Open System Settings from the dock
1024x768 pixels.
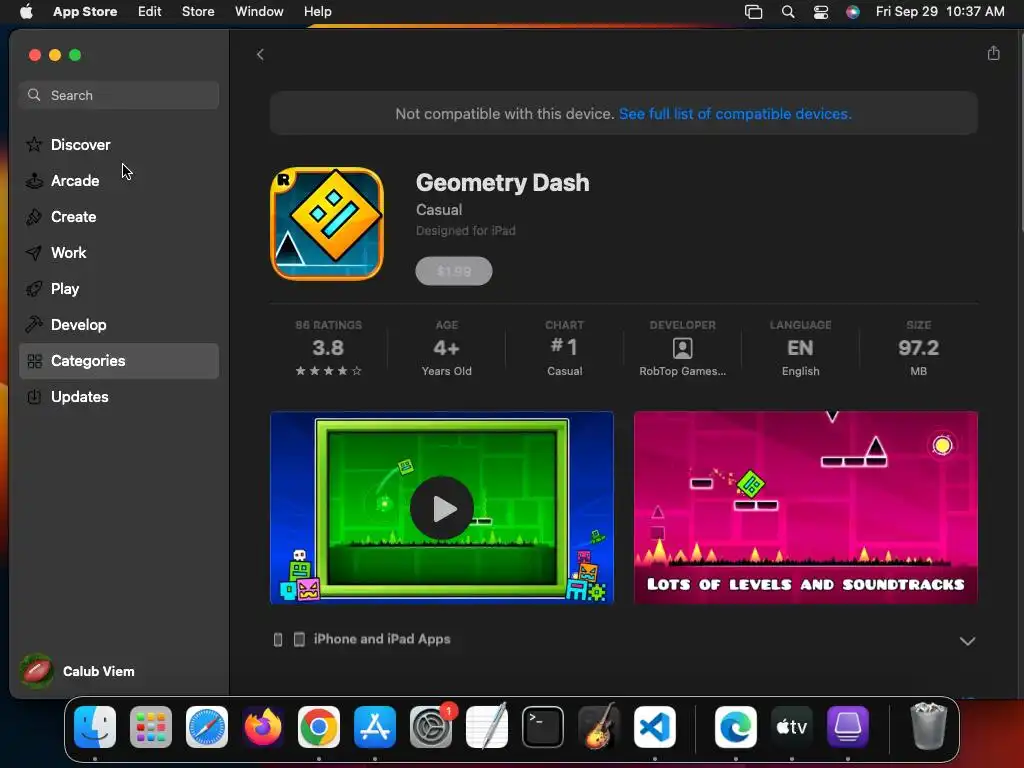point(431,727)
